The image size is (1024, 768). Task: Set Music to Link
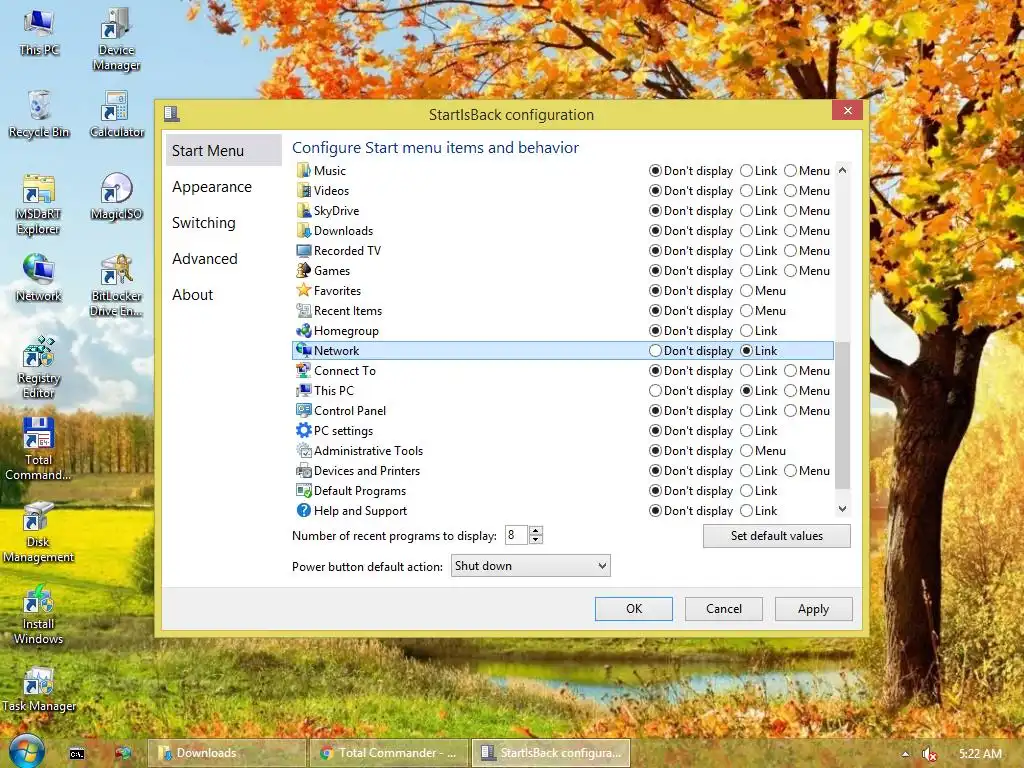tap(746, 170)
